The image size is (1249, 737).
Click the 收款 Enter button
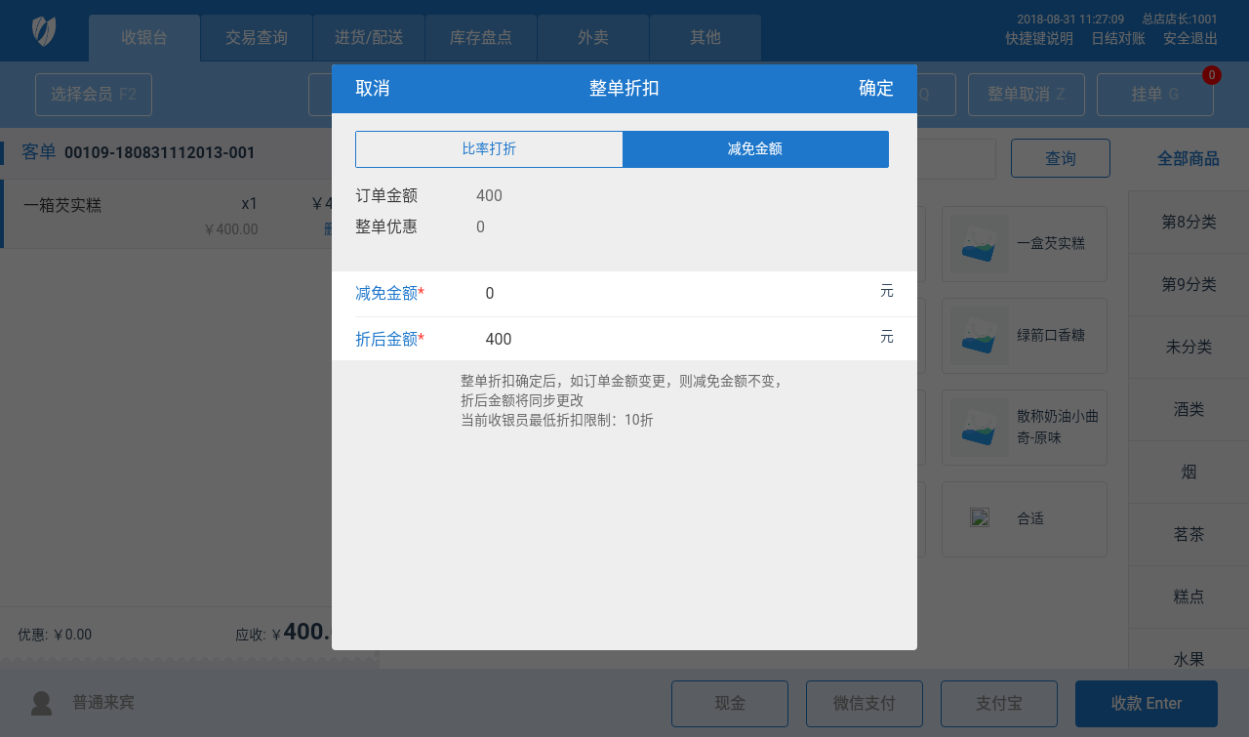[x=1146, y=703]
